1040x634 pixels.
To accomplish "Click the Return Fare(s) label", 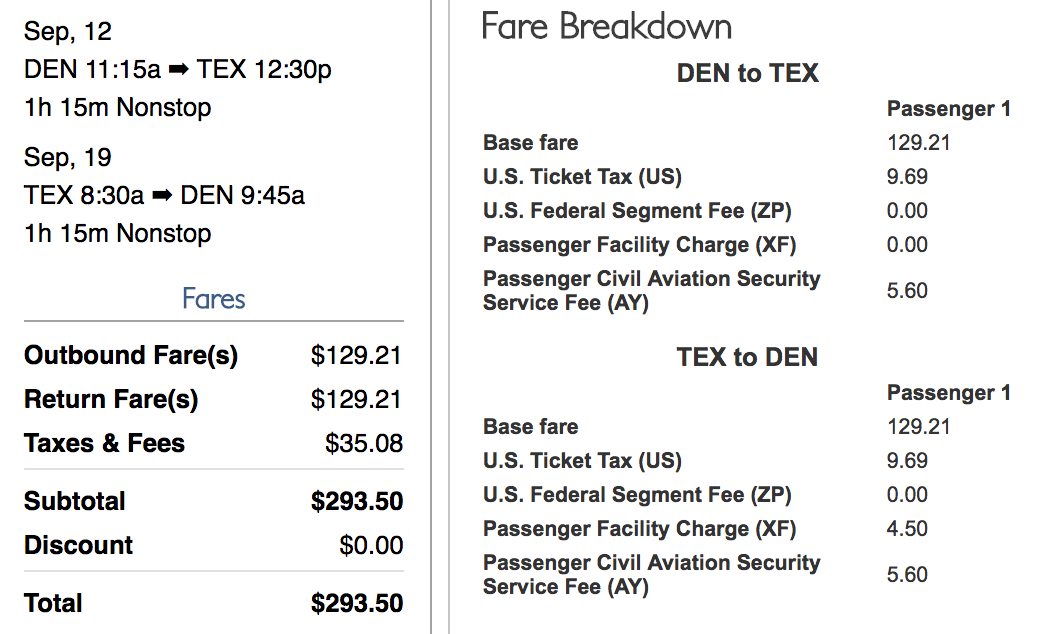I will click(x=111, y=400).
